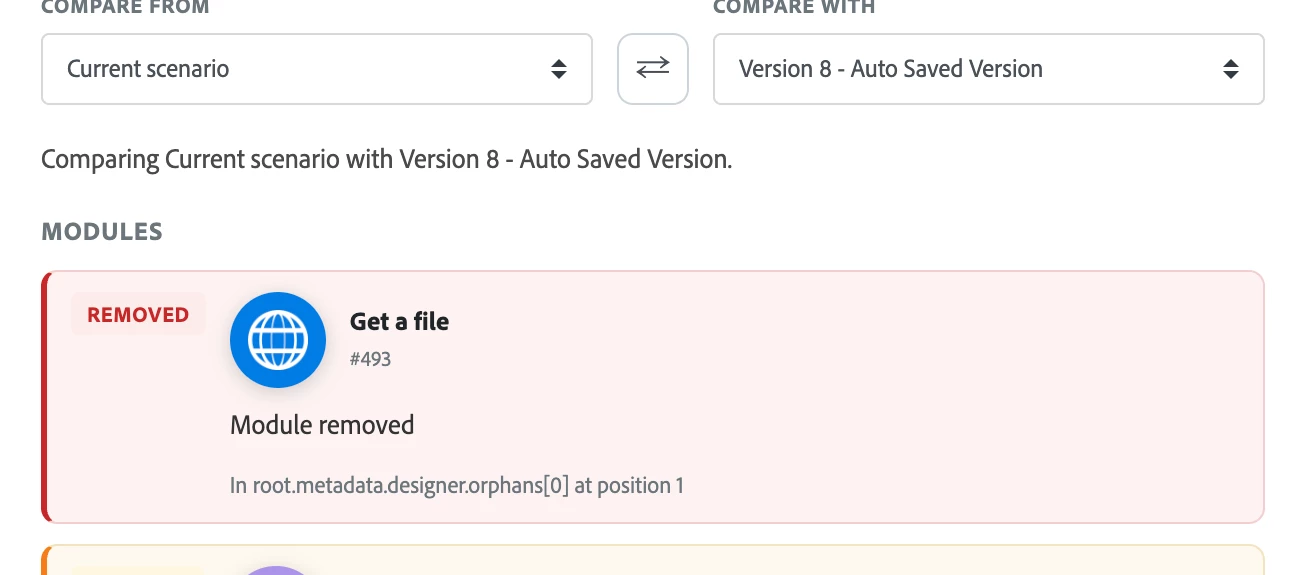
Task: Click the Module removed description text
Action: pyautogui.click(x=322, y=425)
